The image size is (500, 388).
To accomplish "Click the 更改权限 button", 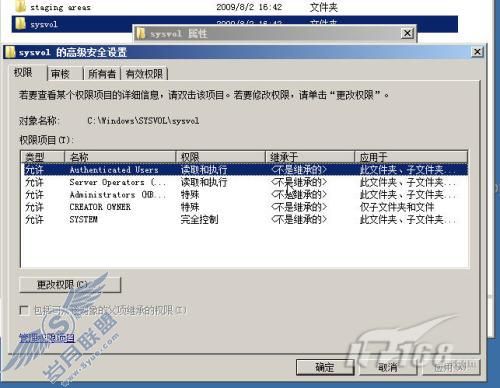I will pyautogui.click(x=70, y=285).
